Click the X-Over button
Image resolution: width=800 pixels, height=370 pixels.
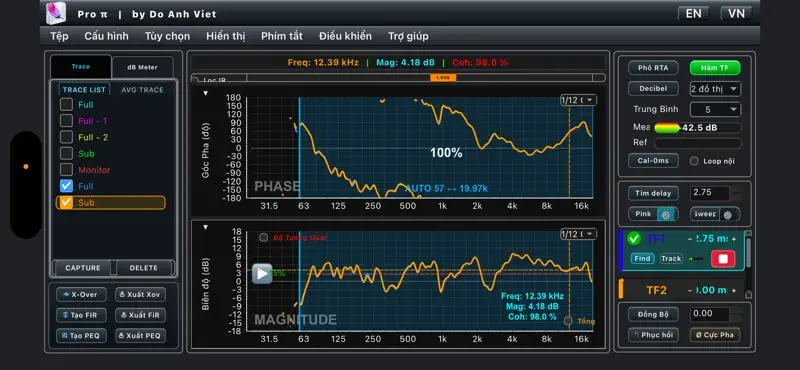click(81, 295)
